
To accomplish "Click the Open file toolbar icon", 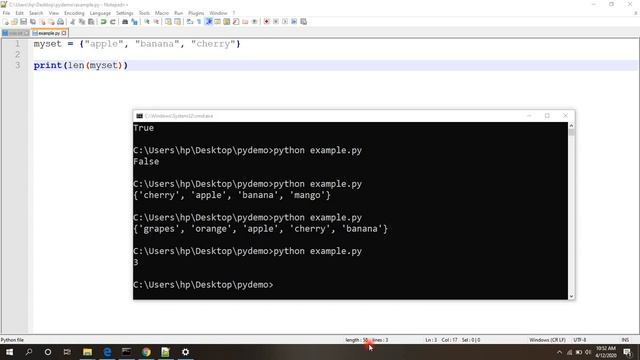I will click(14, 22).
